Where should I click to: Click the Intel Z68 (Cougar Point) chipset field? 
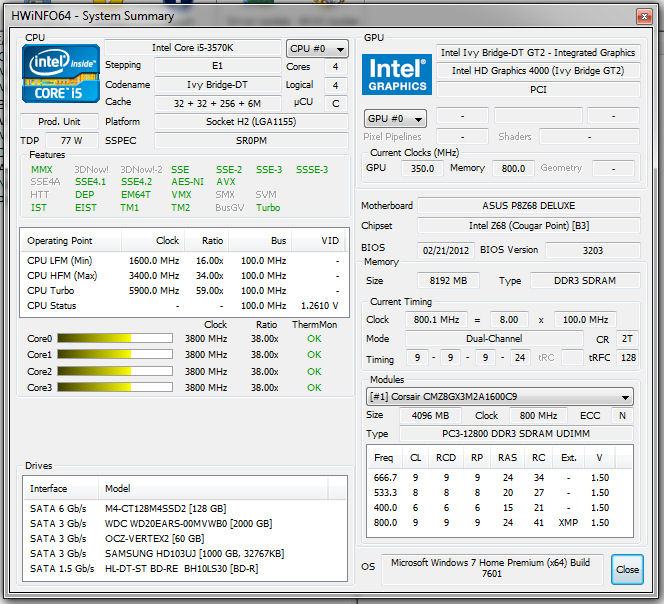pos(528,226)
